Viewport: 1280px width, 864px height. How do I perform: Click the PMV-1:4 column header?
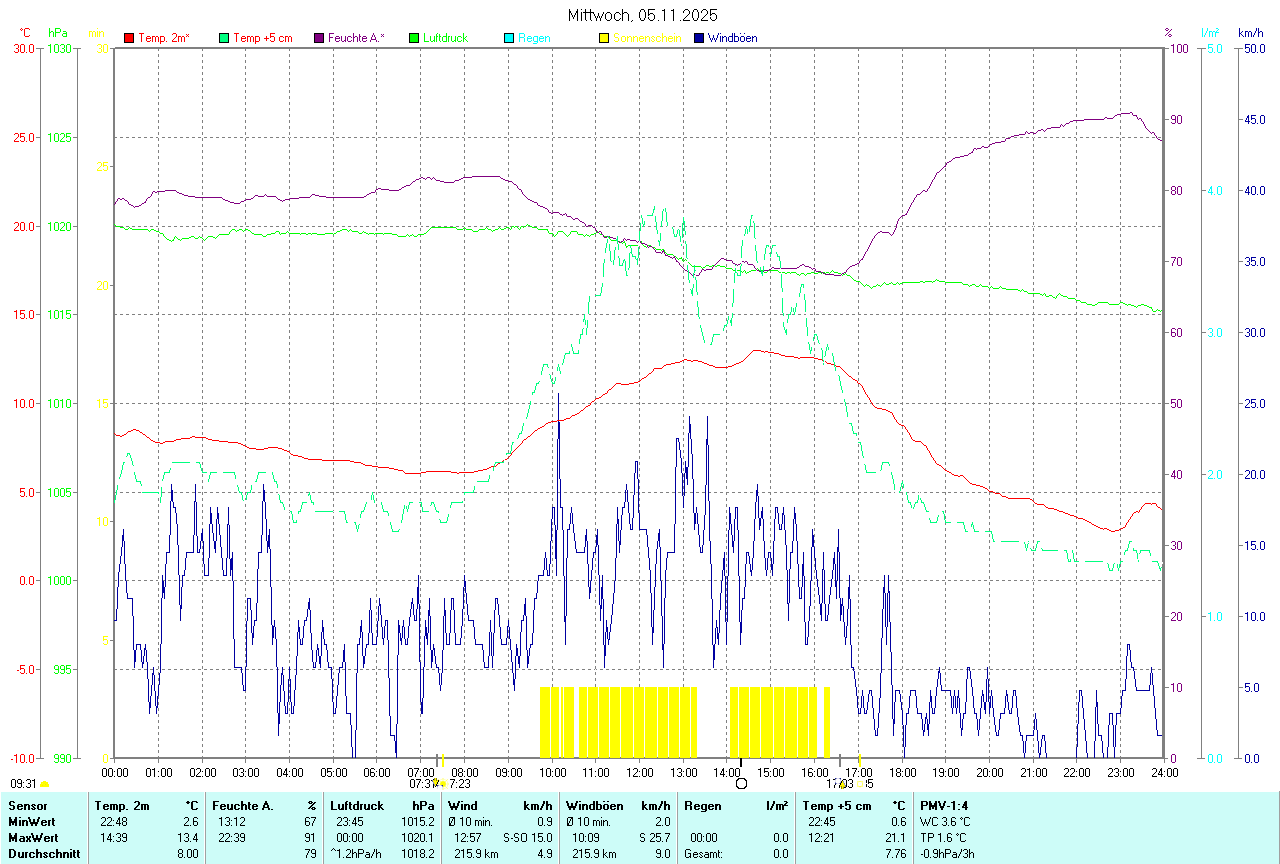tap(944, 805)
